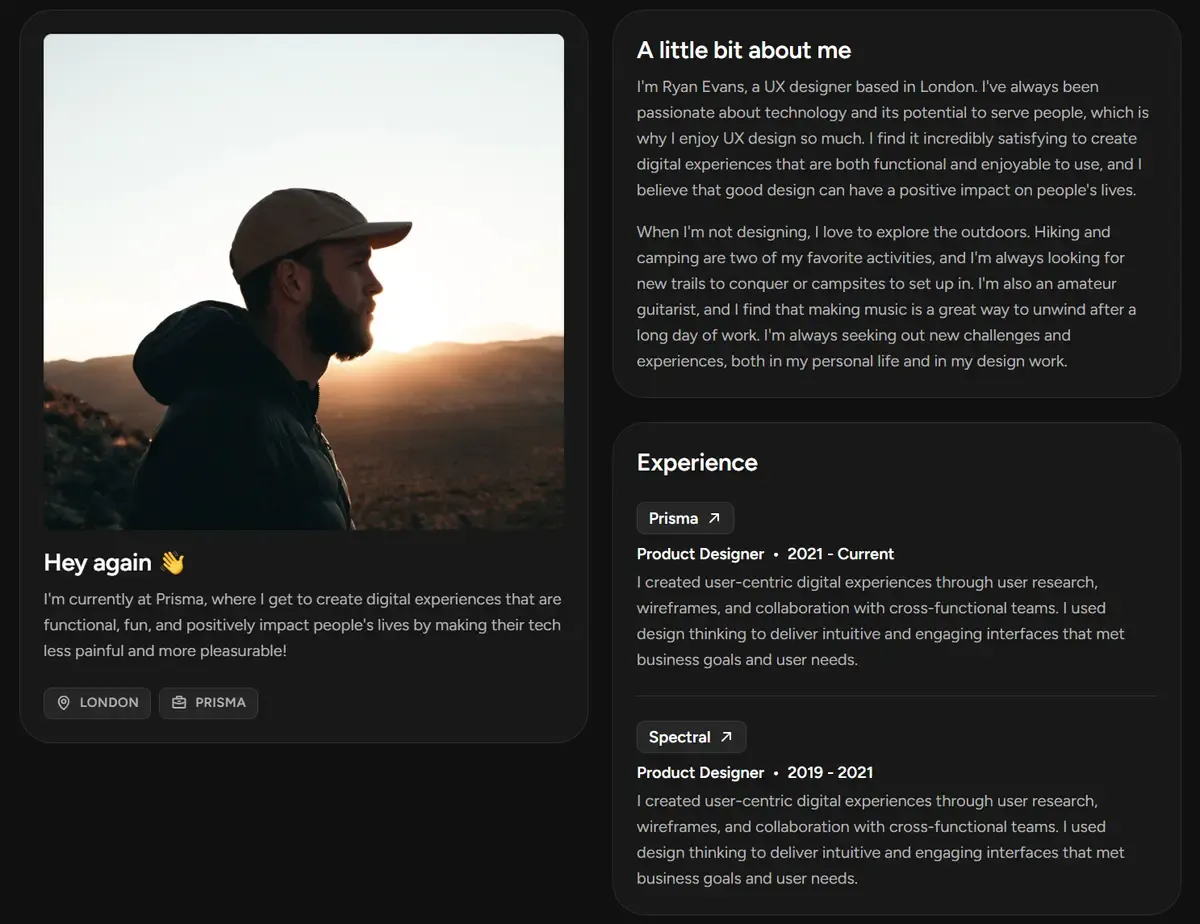Click the waving hand emoji
Screen dimensions: 1200x924
point(173,563)
